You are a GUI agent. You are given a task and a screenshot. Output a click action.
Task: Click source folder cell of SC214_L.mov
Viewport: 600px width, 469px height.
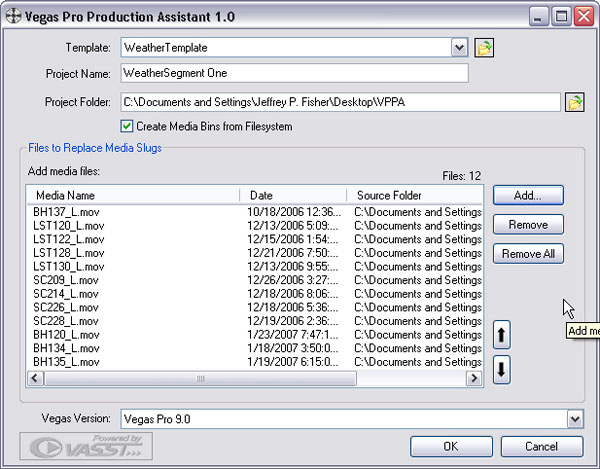click(x=418, y=294)
